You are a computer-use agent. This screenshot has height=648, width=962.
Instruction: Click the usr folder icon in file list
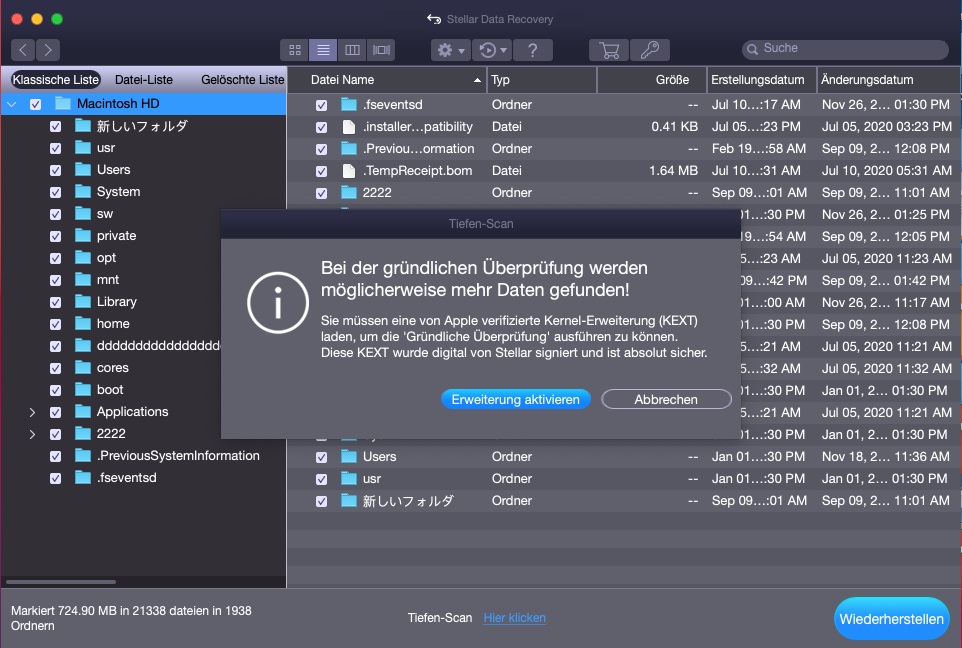tap(348, 479)
